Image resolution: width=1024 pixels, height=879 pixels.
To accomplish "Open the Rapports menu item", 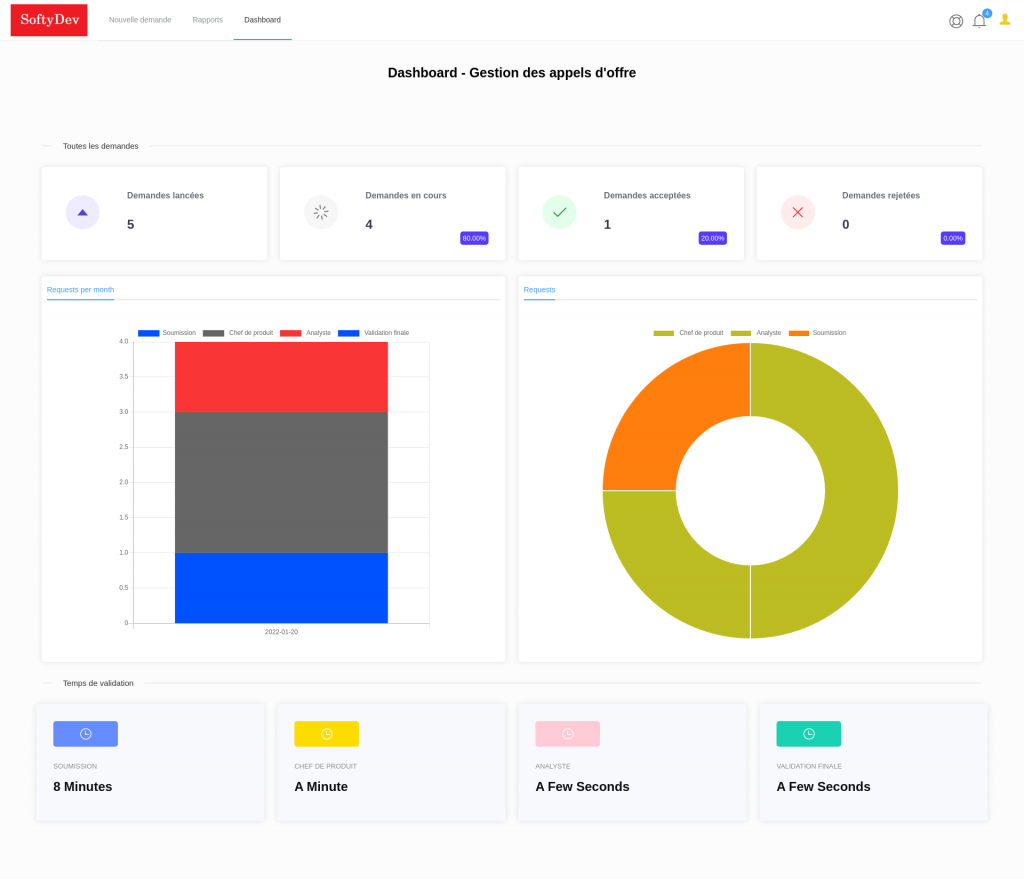I will pos(208,20).
